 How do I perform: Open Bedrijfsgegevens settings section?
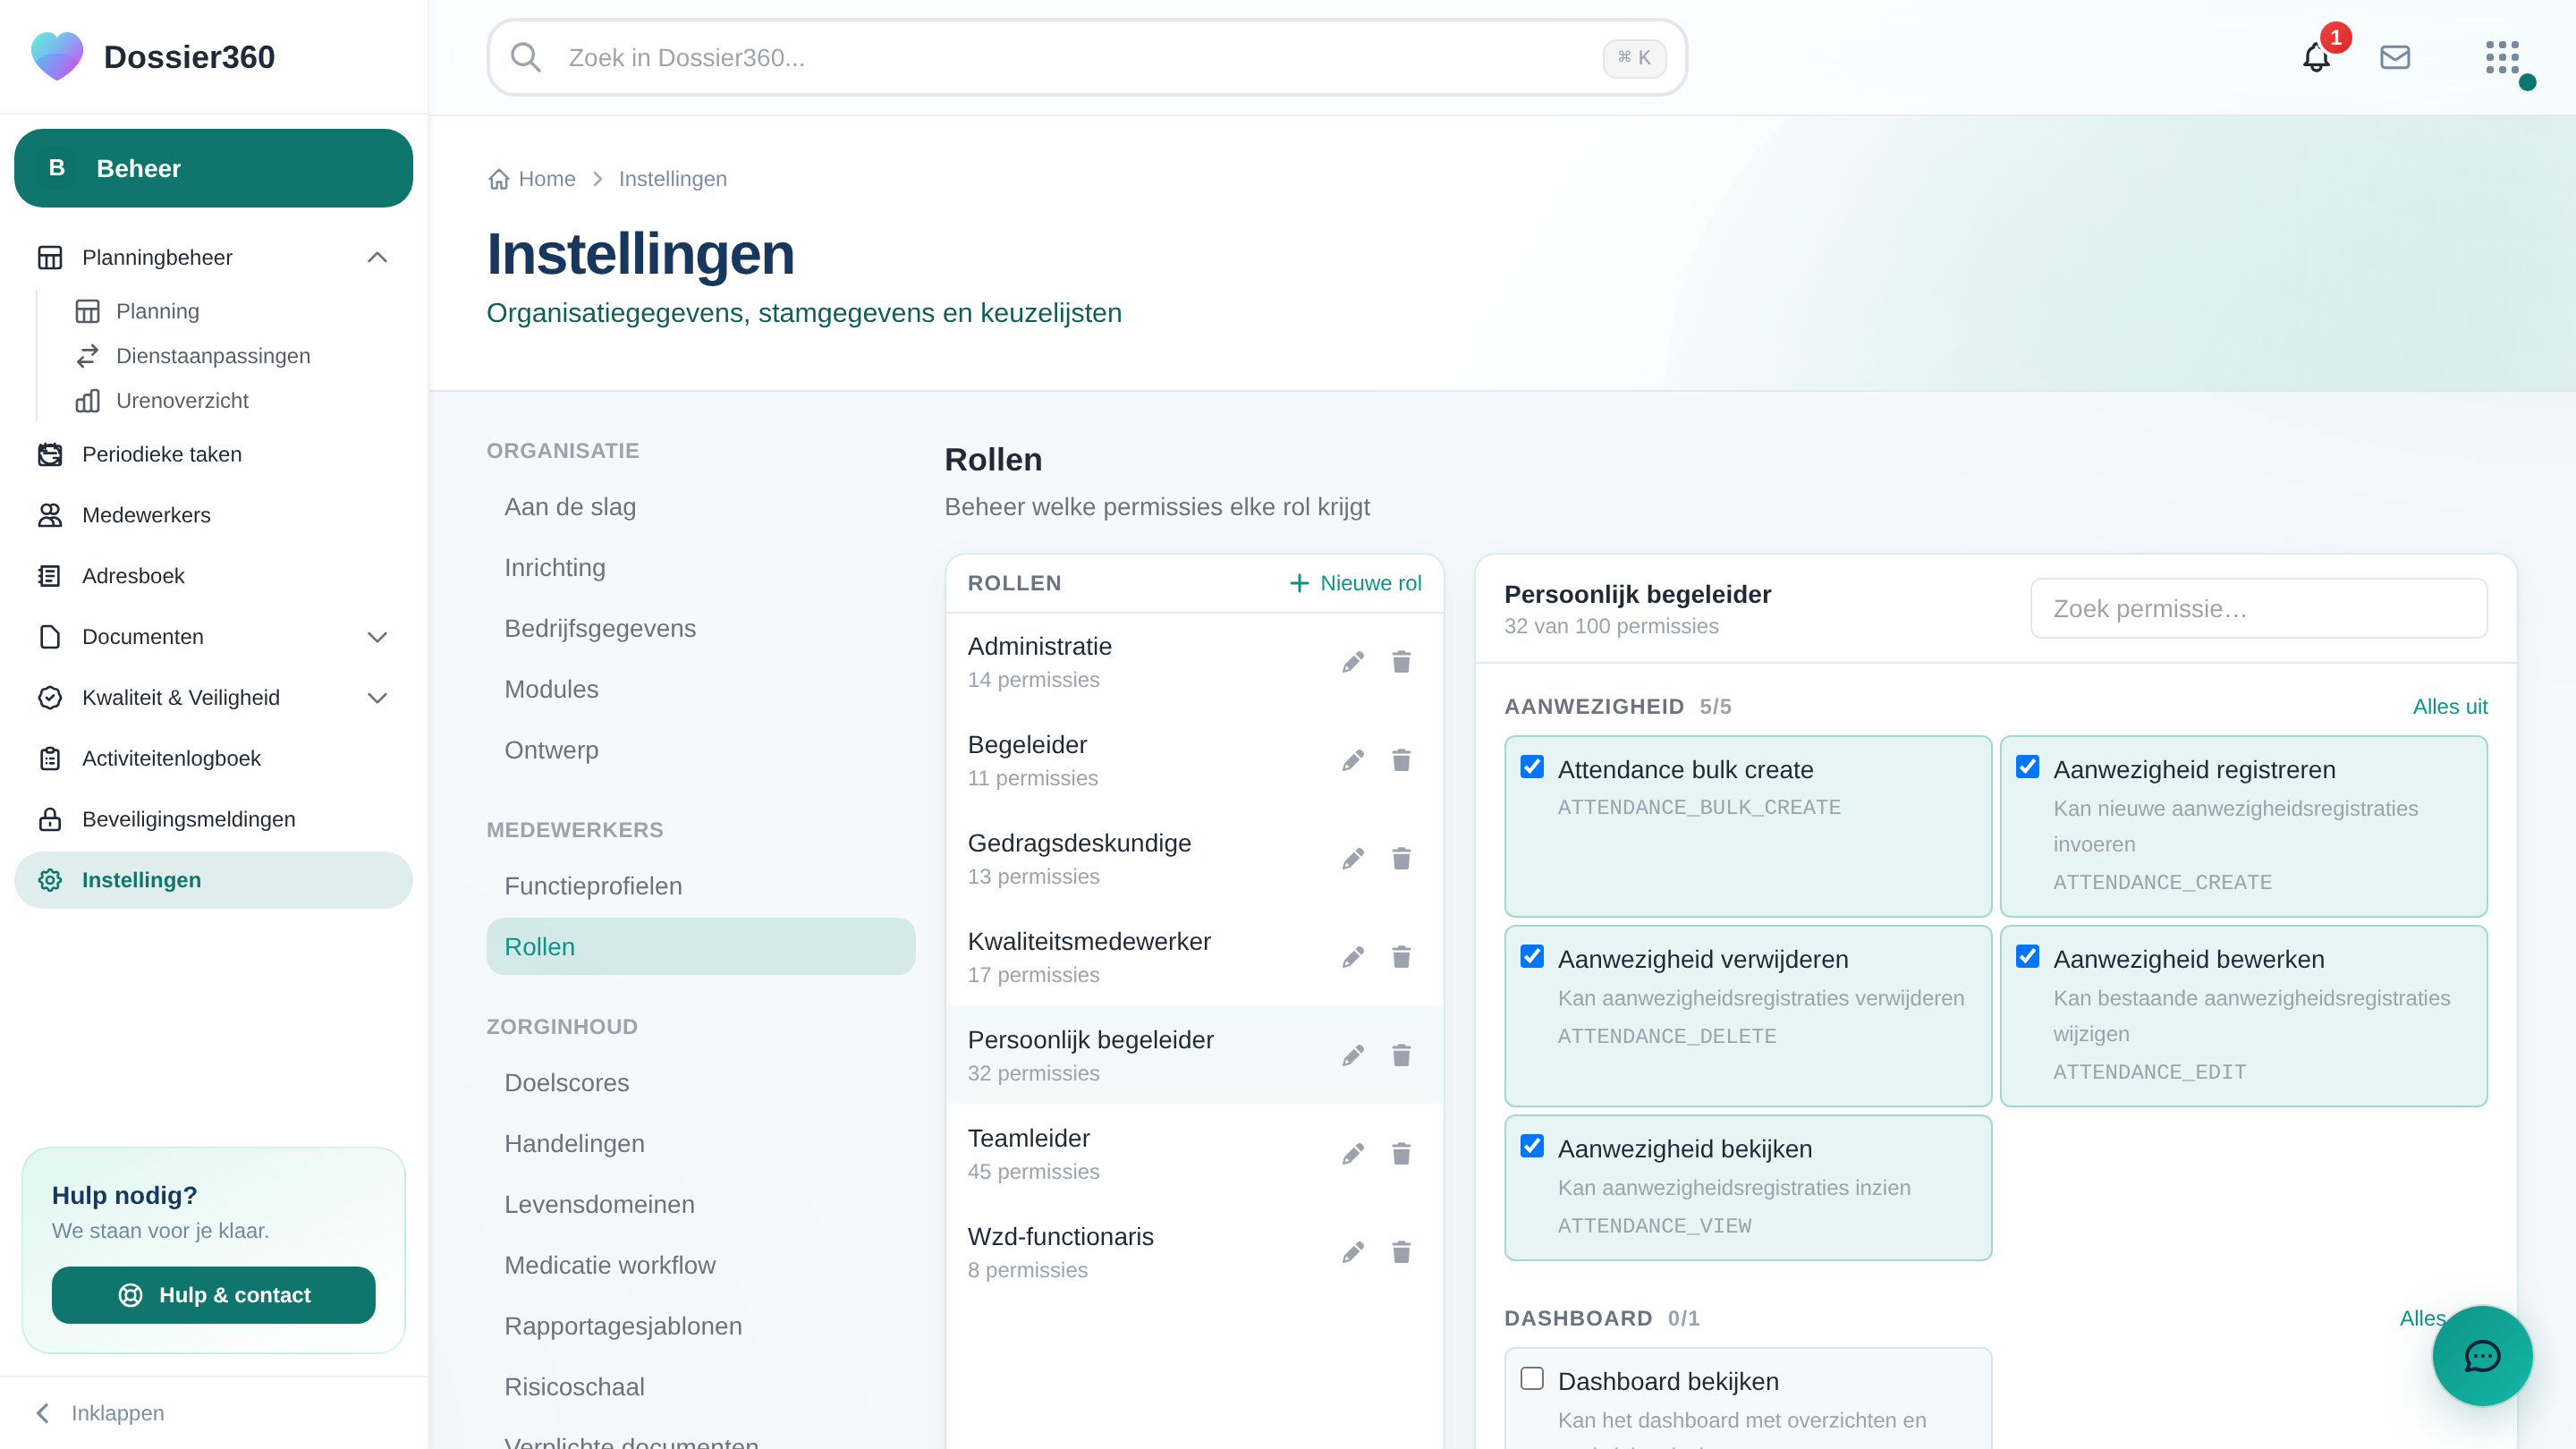700,628
